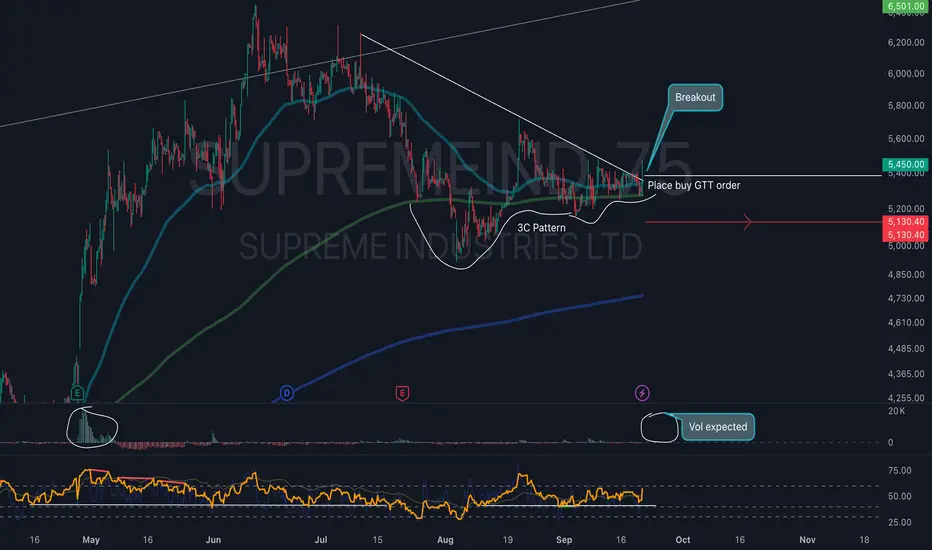Open the purple lightning event marker
Viewport: 932px width, 550px height.
click(642, 392)
